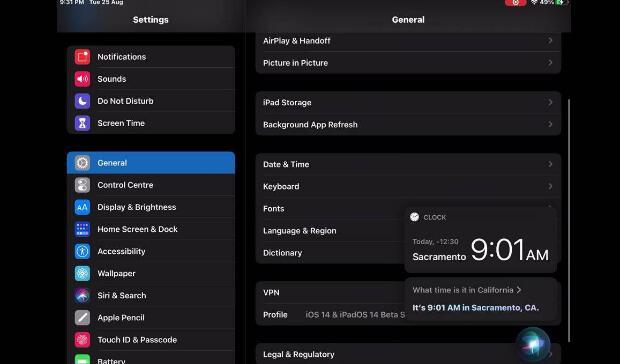This screenshot has height=364, width=620.
Task: Select the Apple Pencil label
Action: pyautogui.click(x=121, y=318)
